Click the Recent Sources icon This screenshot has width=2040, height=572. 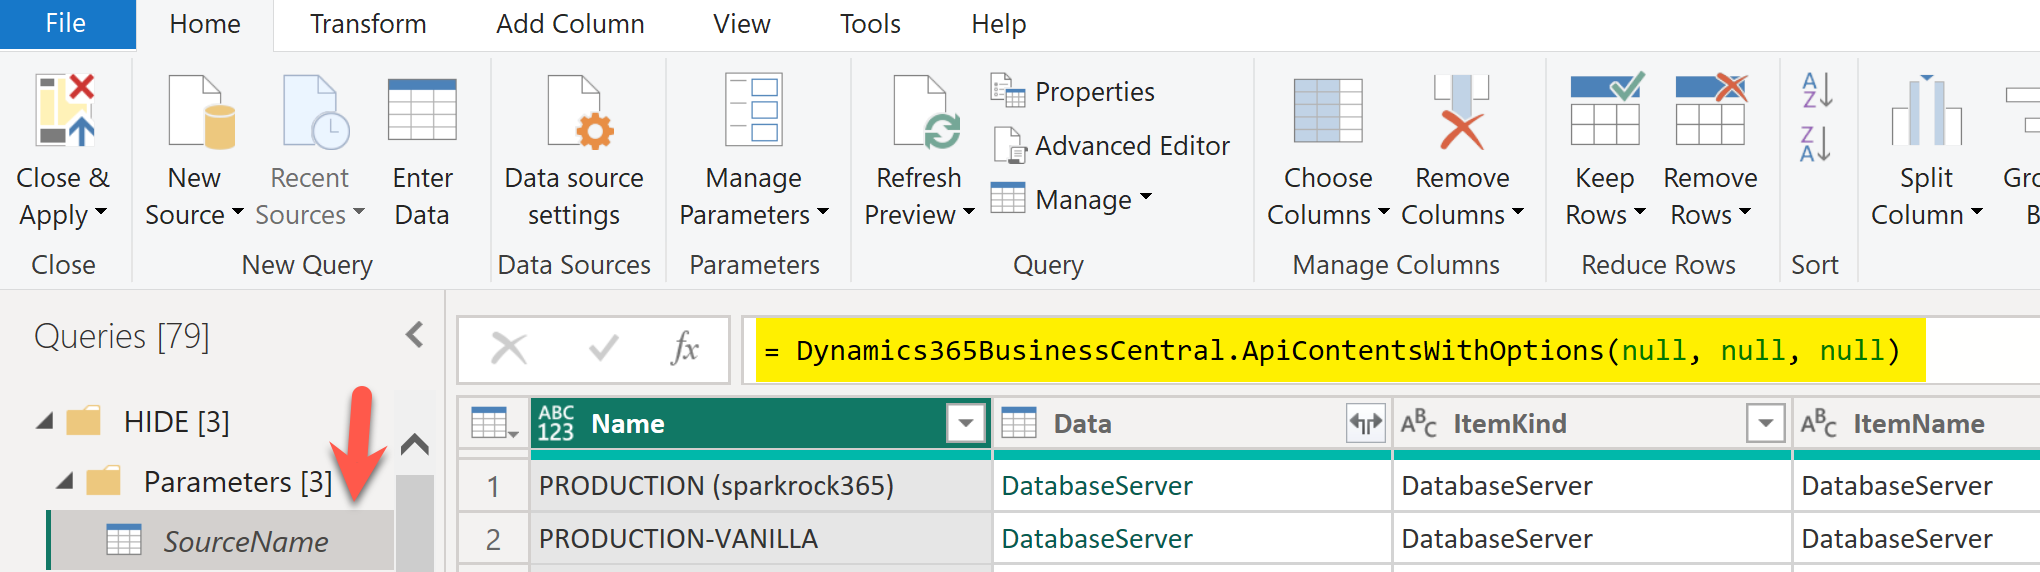click(315, 111)
